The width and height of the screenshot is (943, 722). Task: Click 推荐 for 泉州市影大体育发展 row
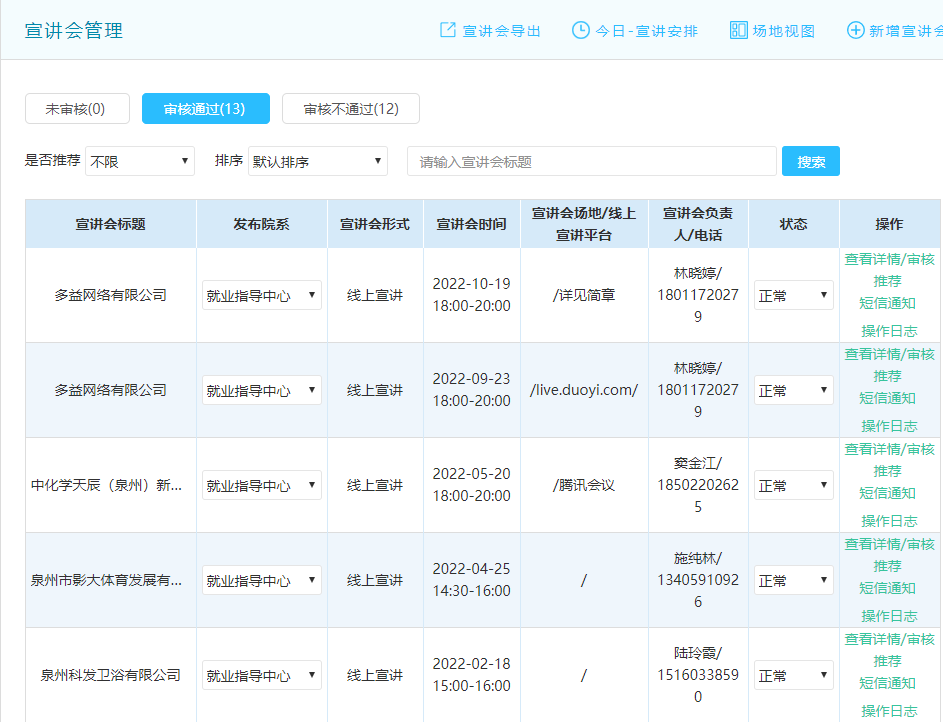point(889,566)
